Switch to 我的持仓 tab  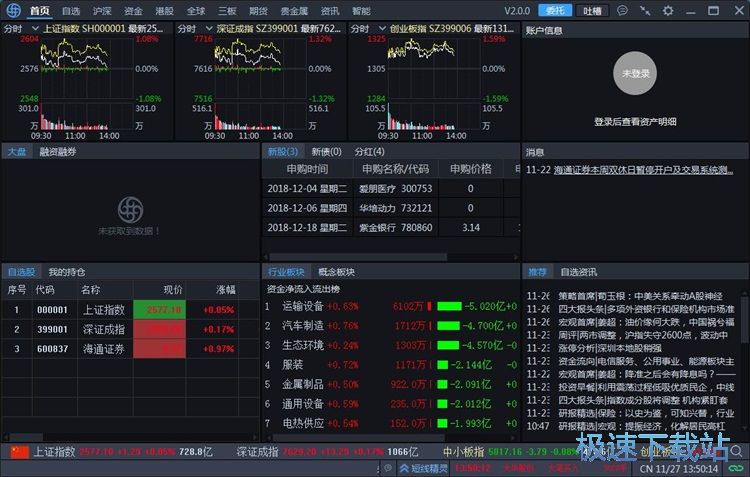pyautogui.click(x=67, y=272)
